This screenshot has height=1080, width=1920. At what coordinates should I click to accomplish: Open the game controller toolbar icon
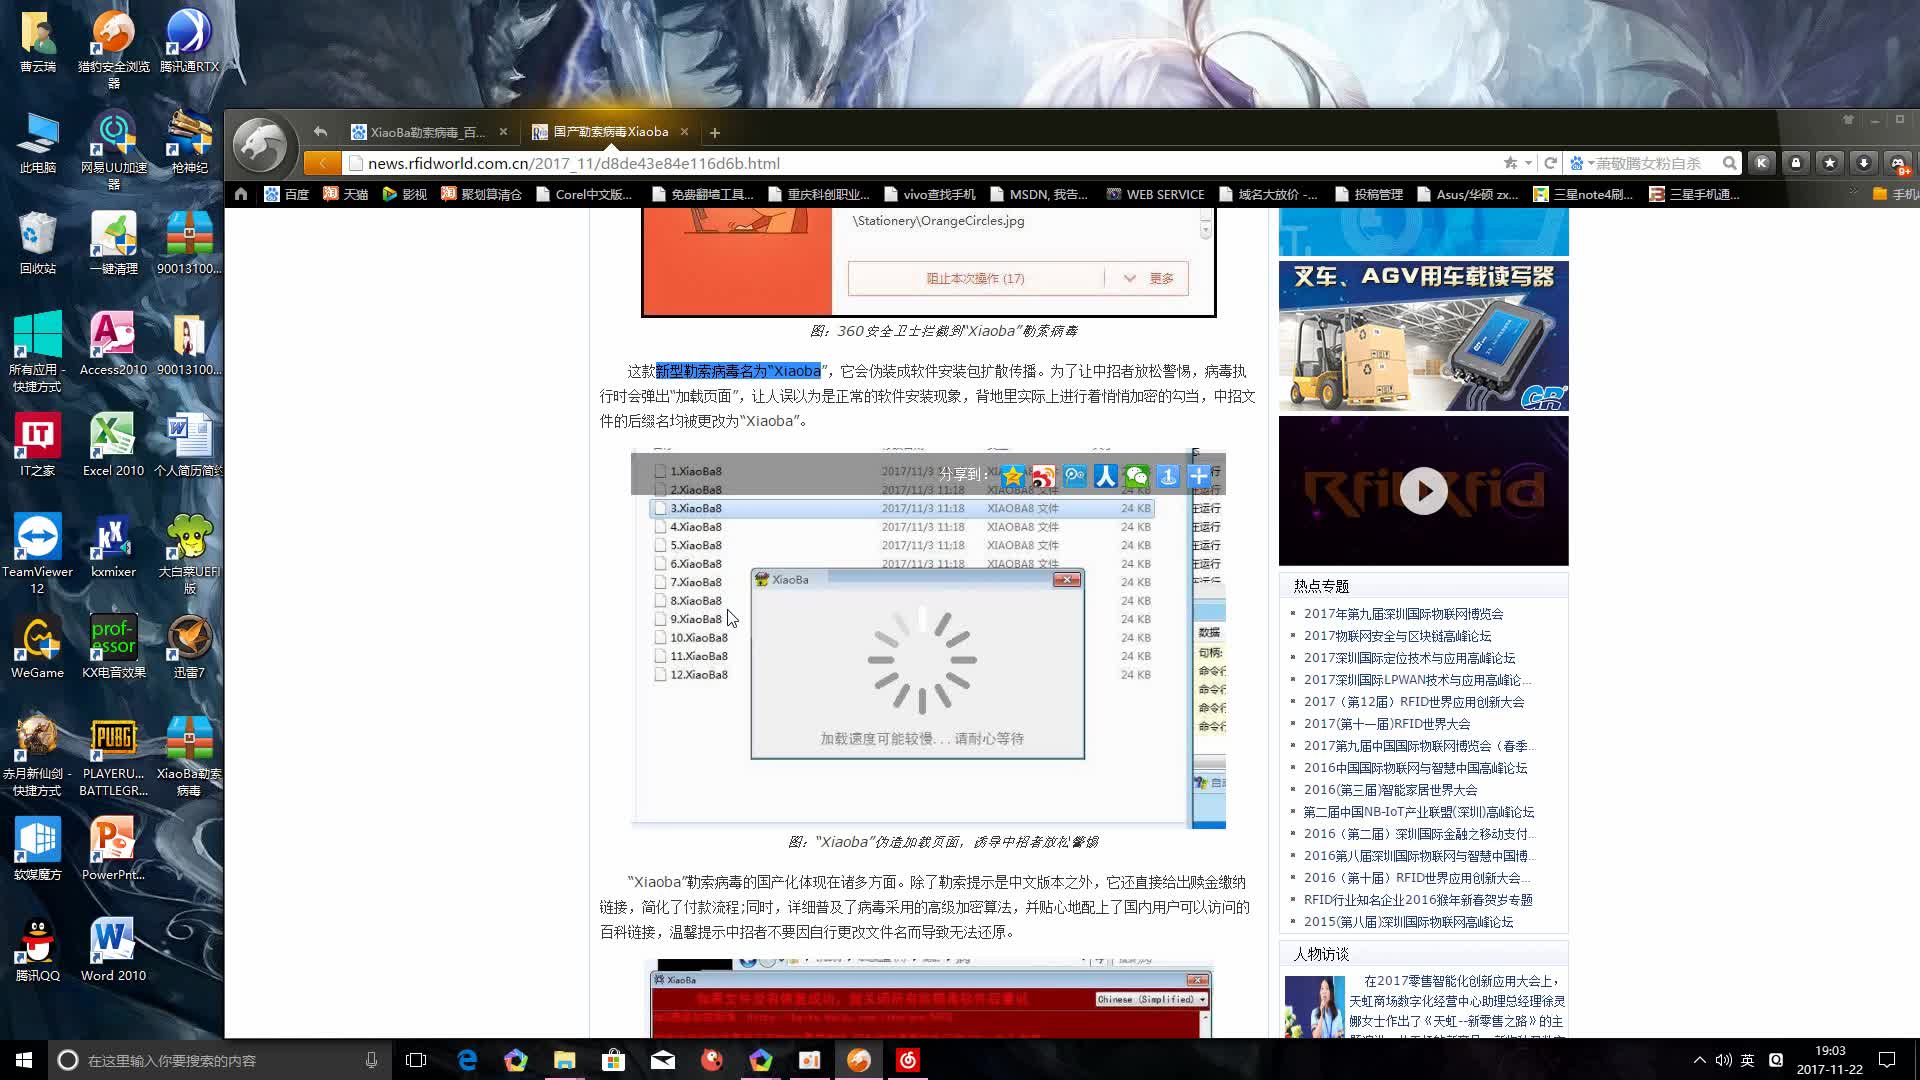[1898, 163]
